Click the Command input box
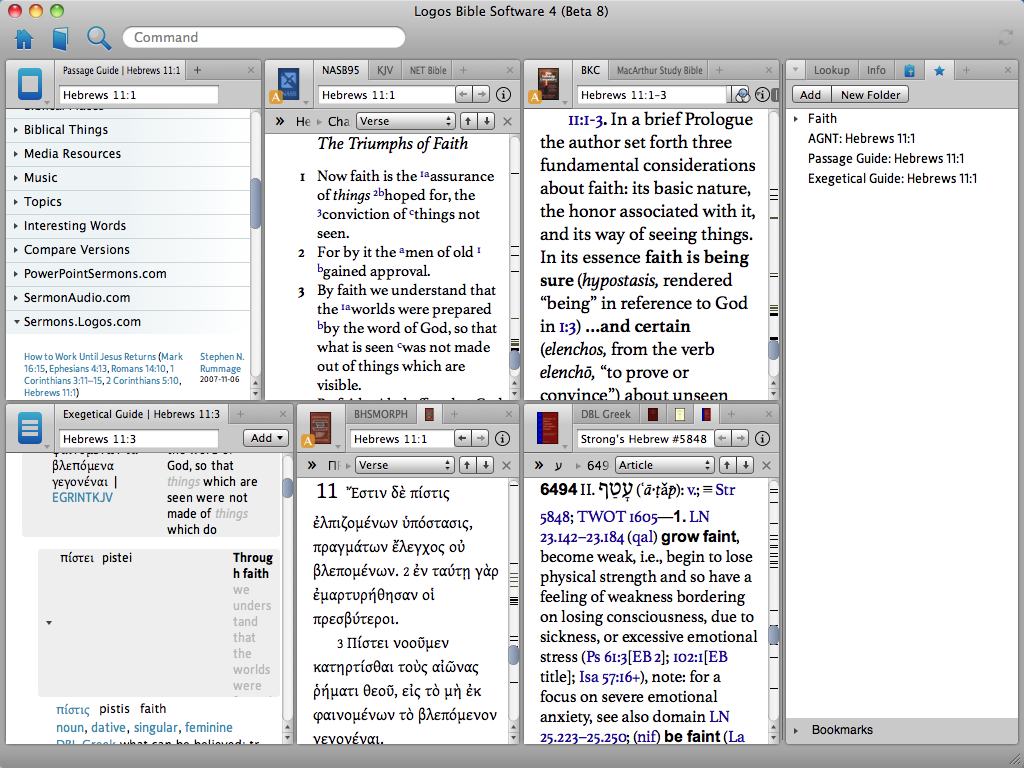This screenshot has width=1024, height=768. click(x=264, y=38)
